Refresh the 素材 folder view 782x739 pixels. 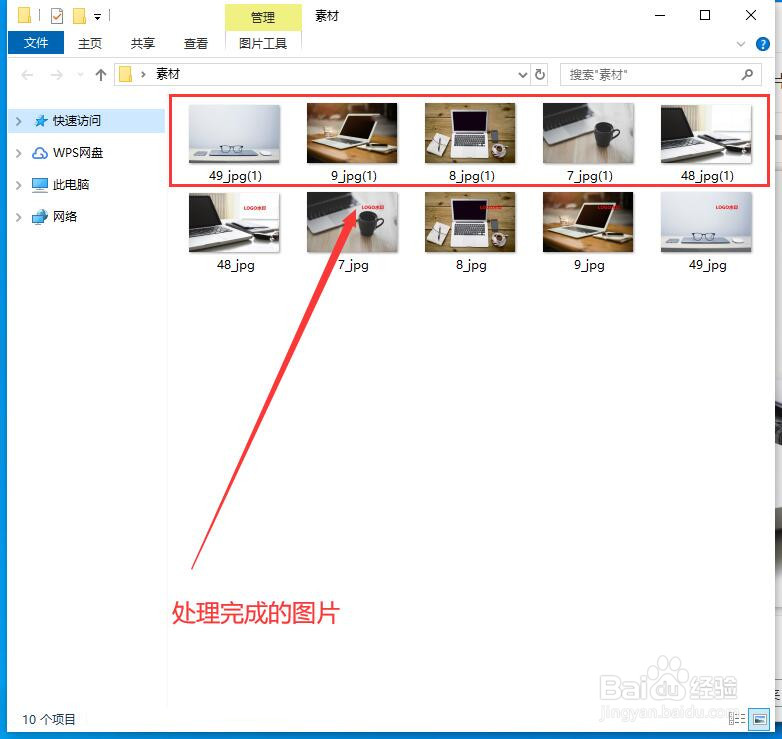[x=540, y=75]
